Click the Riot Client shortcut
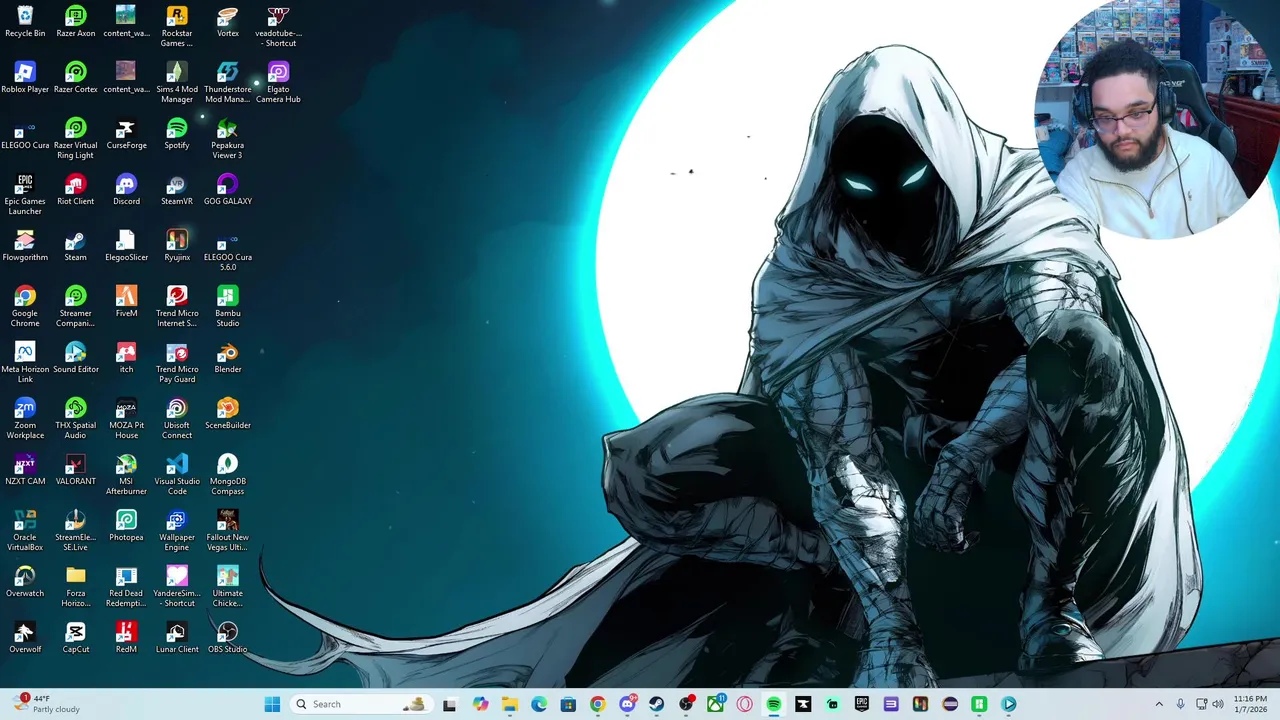 pos(75,190)
